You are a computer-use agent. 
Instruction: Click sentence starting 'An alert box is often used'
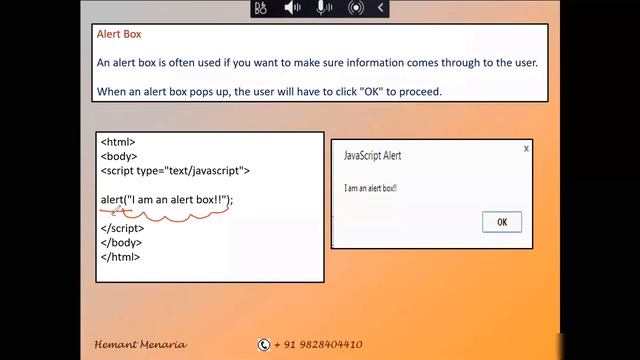(x=317, y=63)
